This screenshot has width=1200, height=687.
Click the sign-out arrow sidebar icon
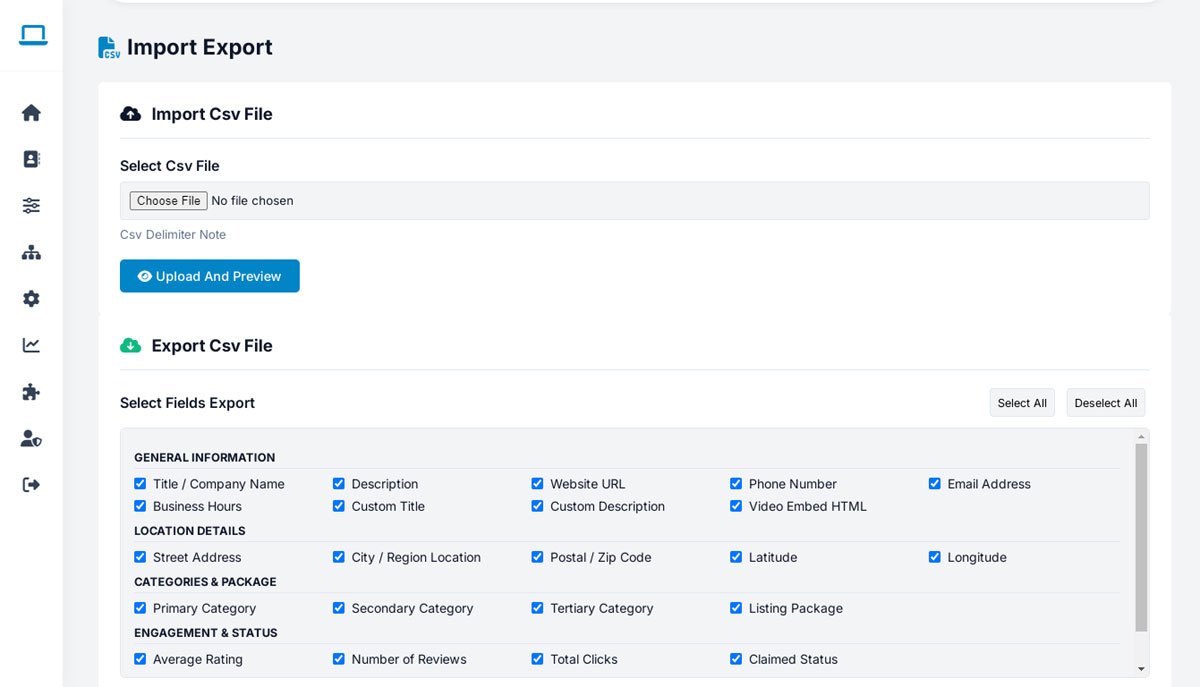tap(31, 484)
